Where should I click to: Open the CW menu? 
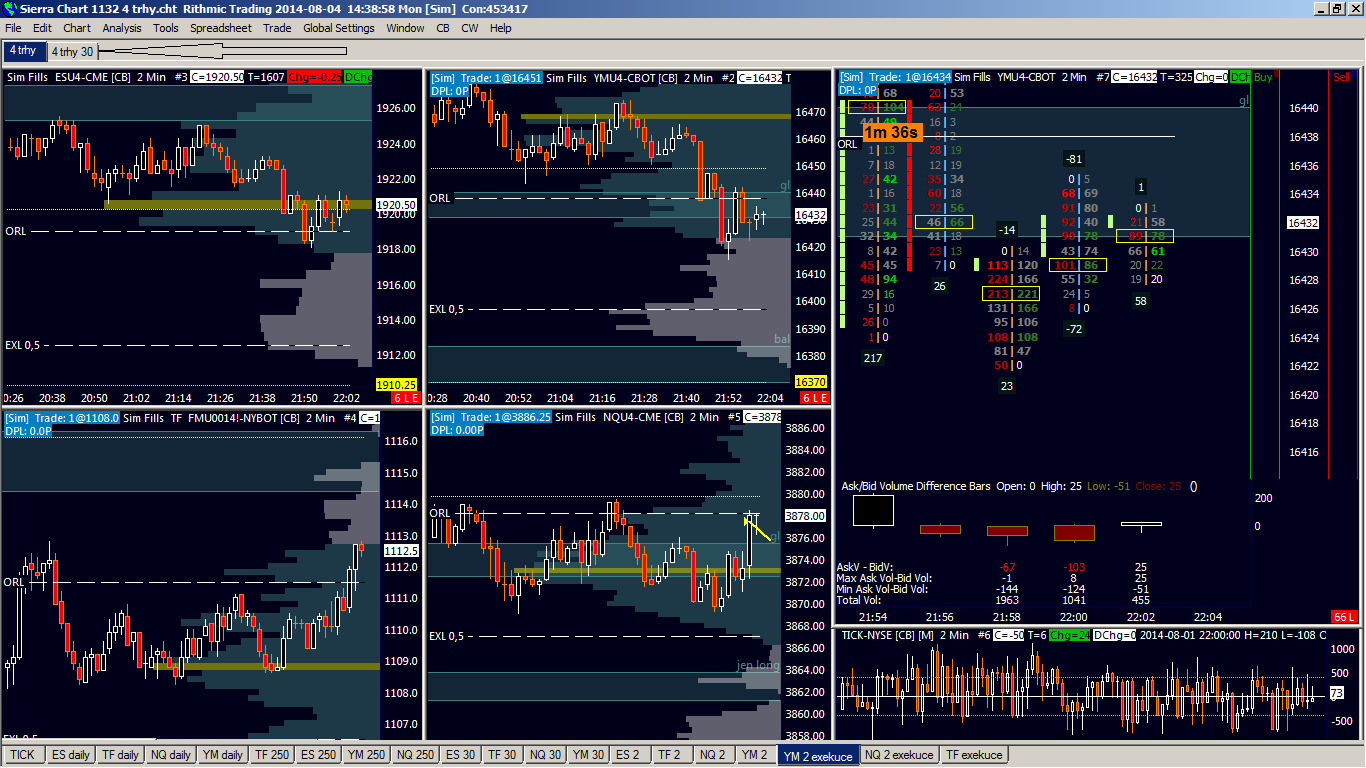tap(470, 28)
